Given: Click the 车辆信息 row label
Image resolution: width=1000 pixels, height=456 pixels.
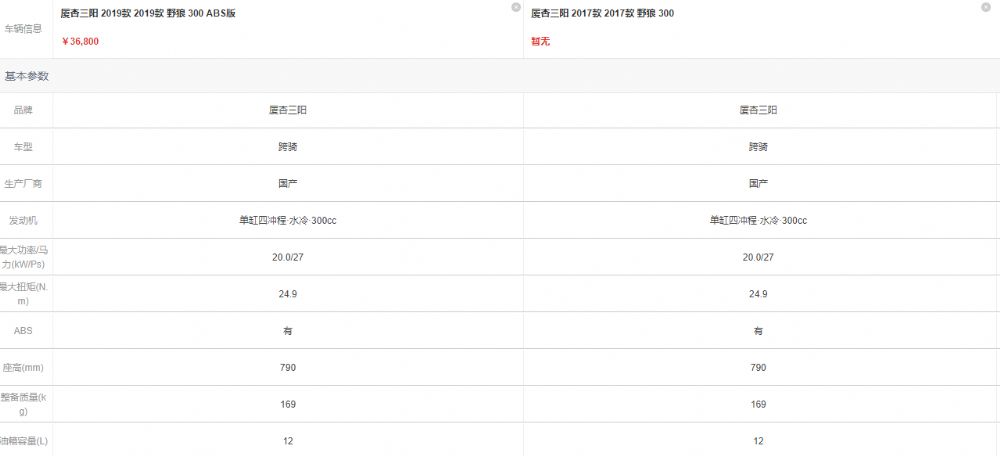Looking at the screenshot, I should coord(24,29).
